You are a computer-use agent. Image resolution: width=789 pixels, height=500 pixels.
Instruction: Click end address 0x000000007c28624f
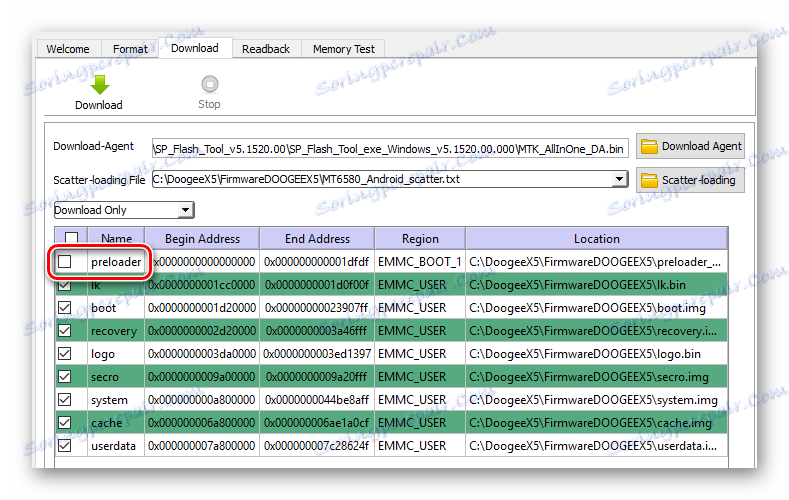coord(317,446)
